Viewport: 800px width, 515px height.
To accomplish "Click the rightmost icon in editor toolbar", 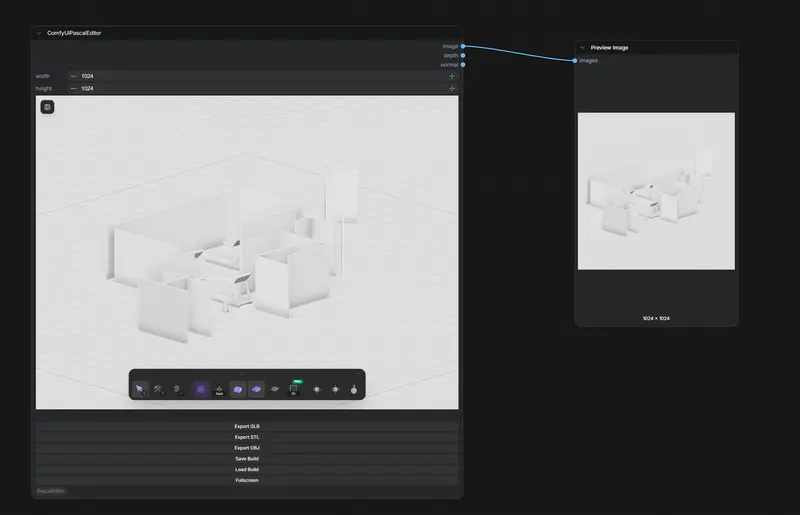I will [353, 388].
